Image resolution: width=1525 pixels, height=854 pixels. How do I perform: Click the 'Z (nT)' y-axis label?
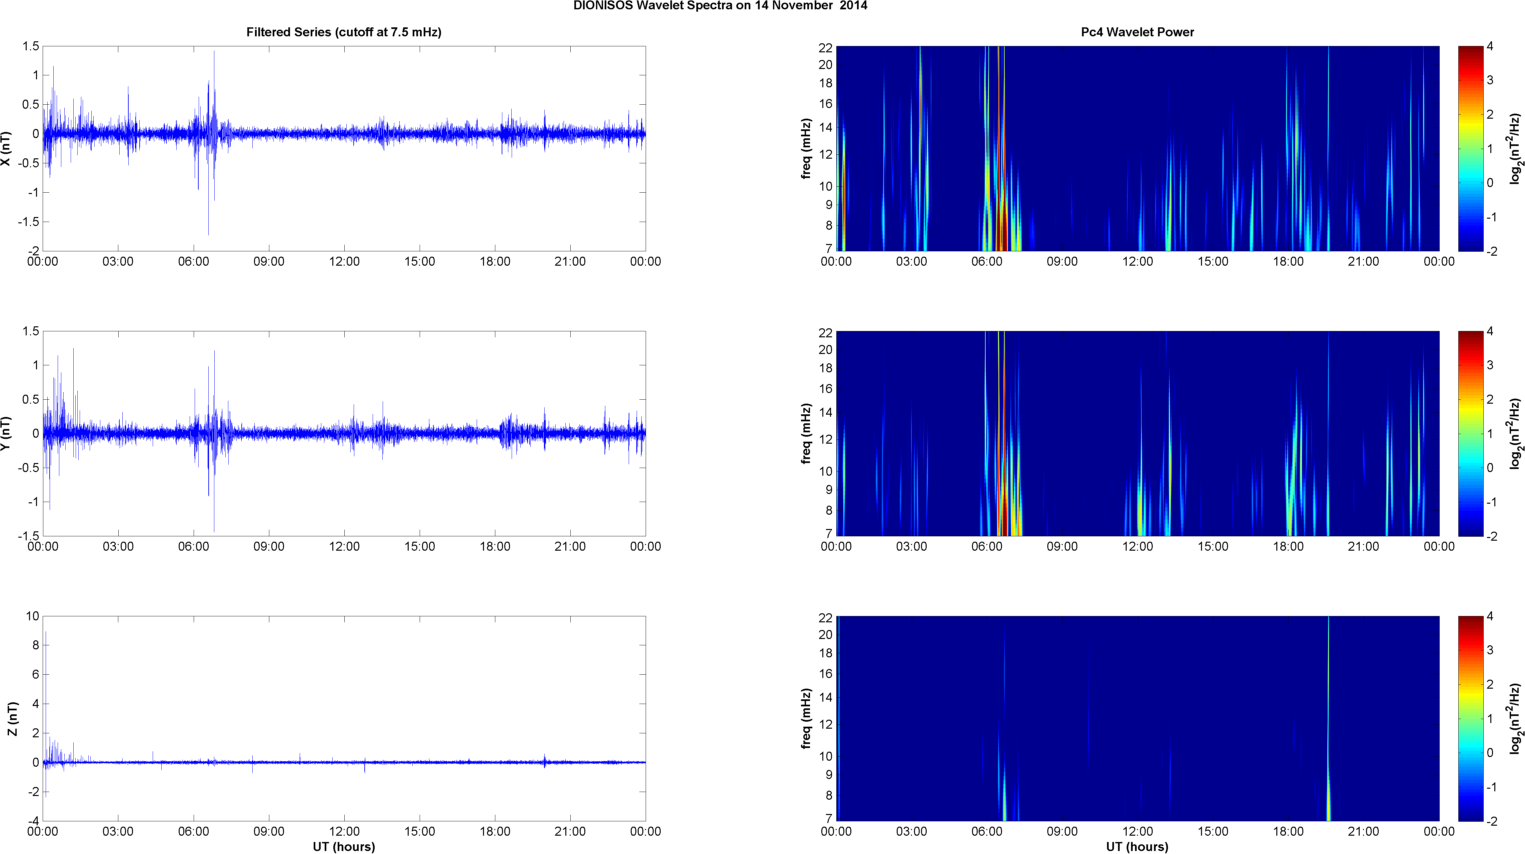pyautogui.click(x=12, y=718)
